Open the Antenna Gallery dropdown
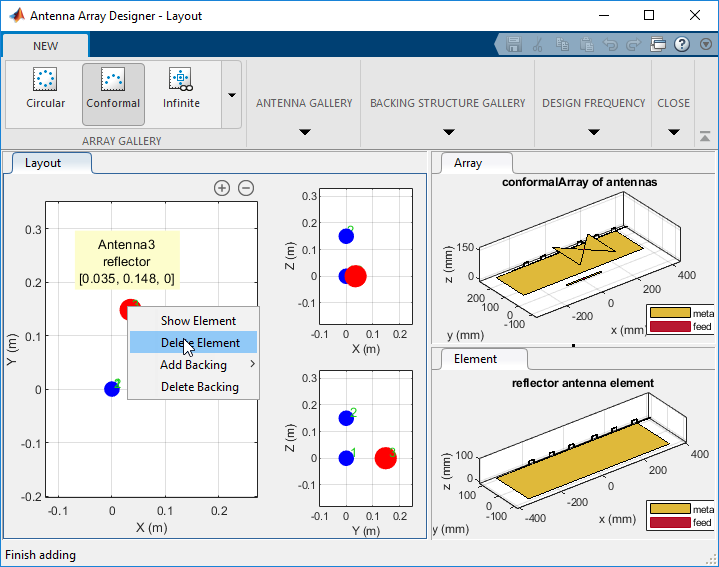Screen dimensions: 719x567 coord(304,132)
